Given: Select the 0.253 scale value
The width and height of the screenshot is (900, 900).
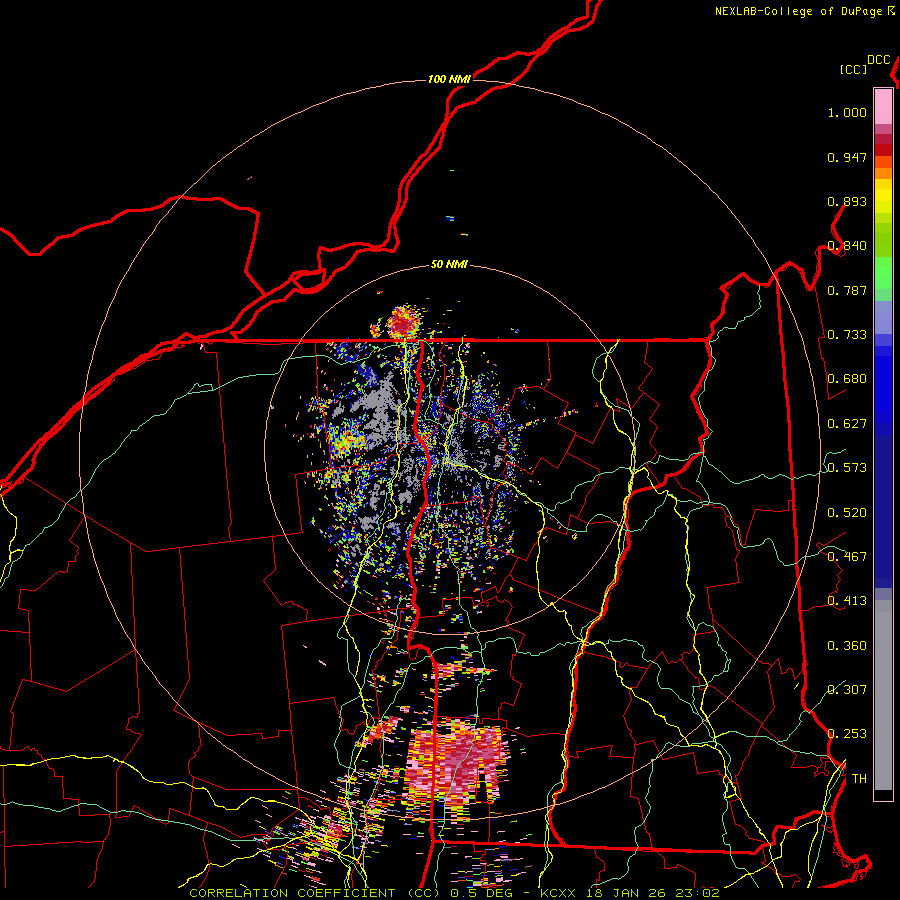Looking at the screenshot, I should (x=847, y=734).
